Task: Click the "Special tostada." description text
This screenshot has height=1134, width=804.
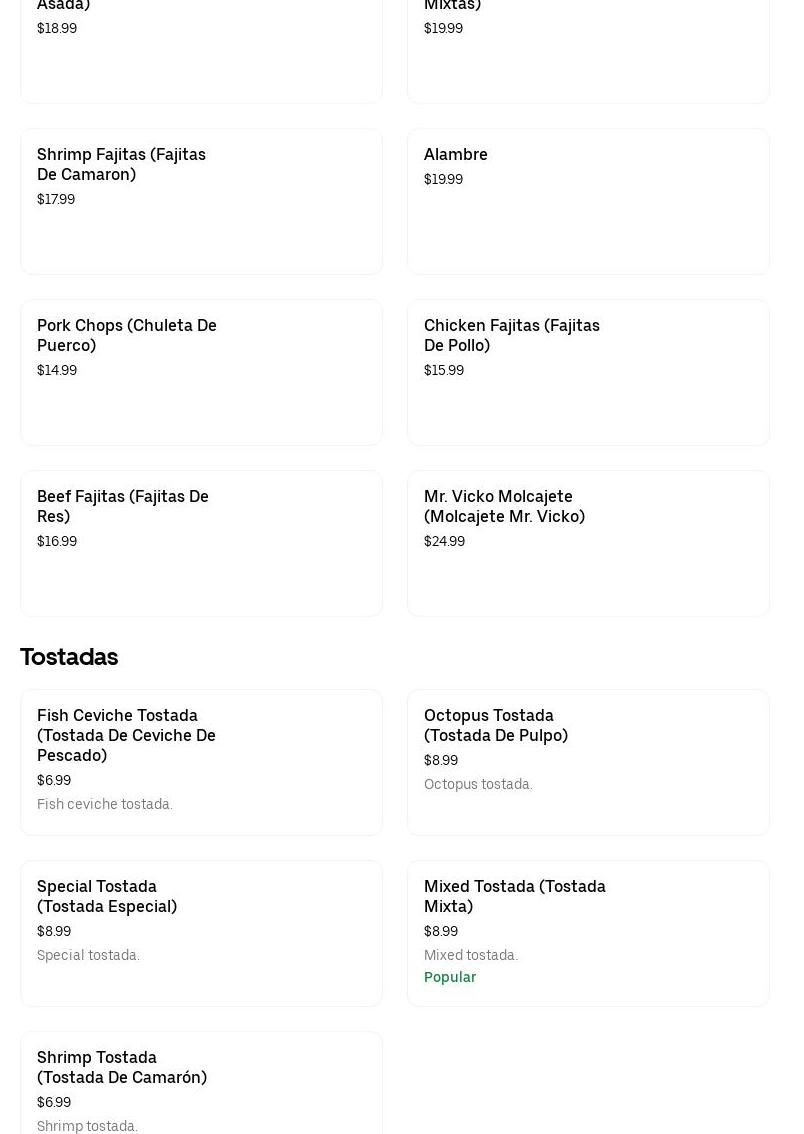Action: point(88,956)
